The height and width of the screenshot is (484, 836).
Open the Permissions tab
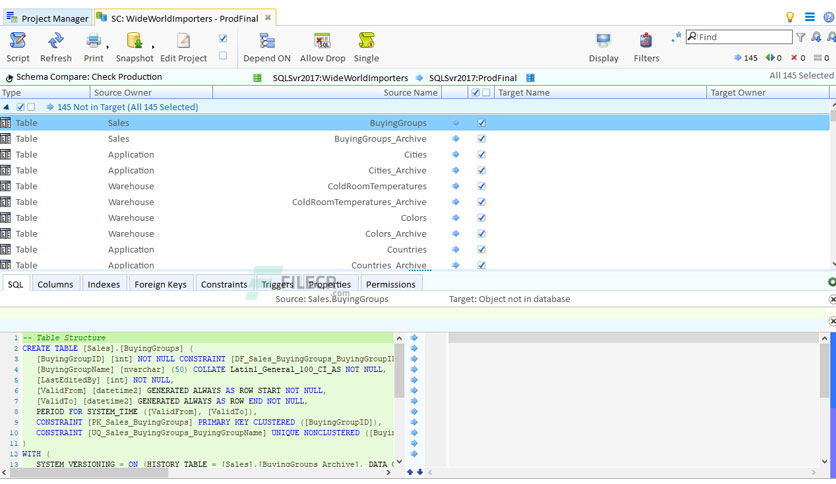pyautogui.click(x=391, y=284)
